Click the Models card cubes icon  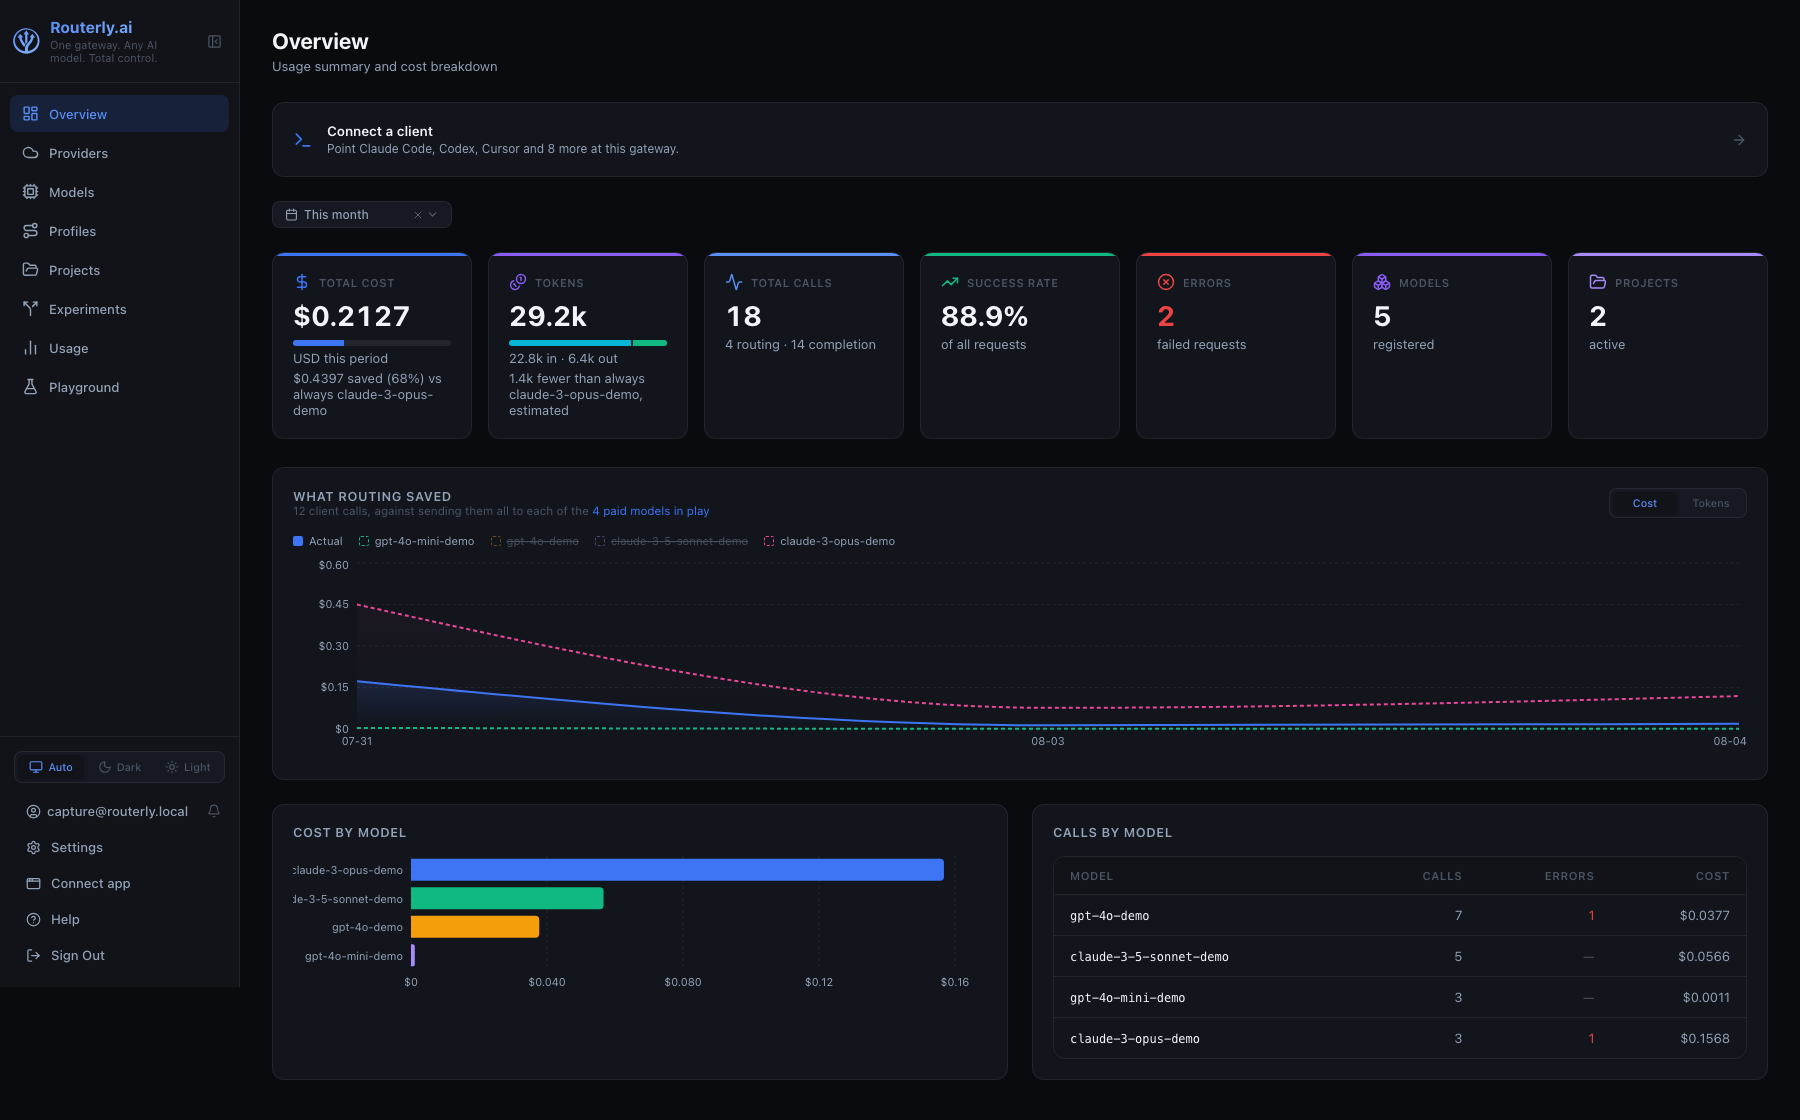tap(1382, 282)
